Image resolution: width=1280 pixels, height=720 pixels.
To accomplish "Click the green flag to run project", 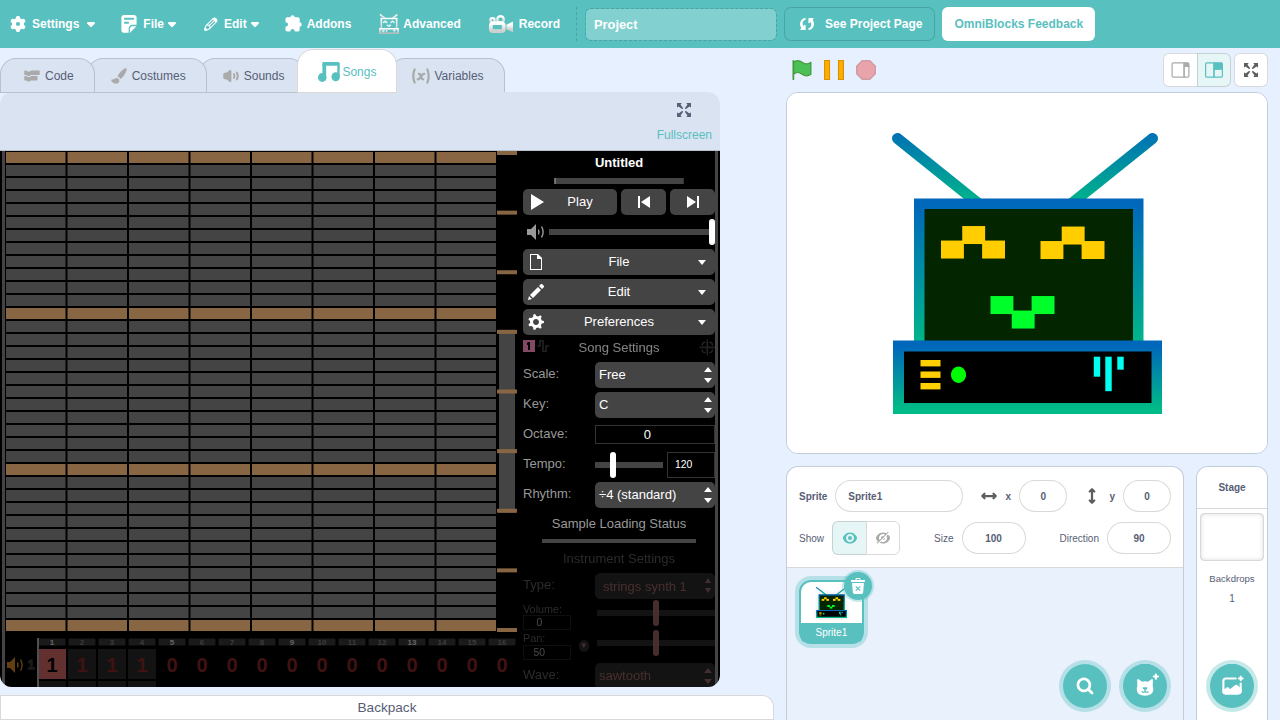I will pyautogui.click(x=801, y=70).
